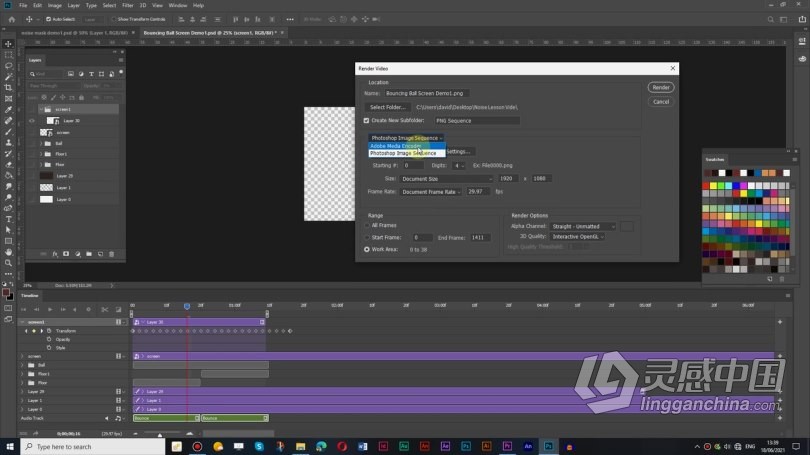The width and height of the screenshot is (810, 455).
Task: Open the File menu
Action: point(23,5)
